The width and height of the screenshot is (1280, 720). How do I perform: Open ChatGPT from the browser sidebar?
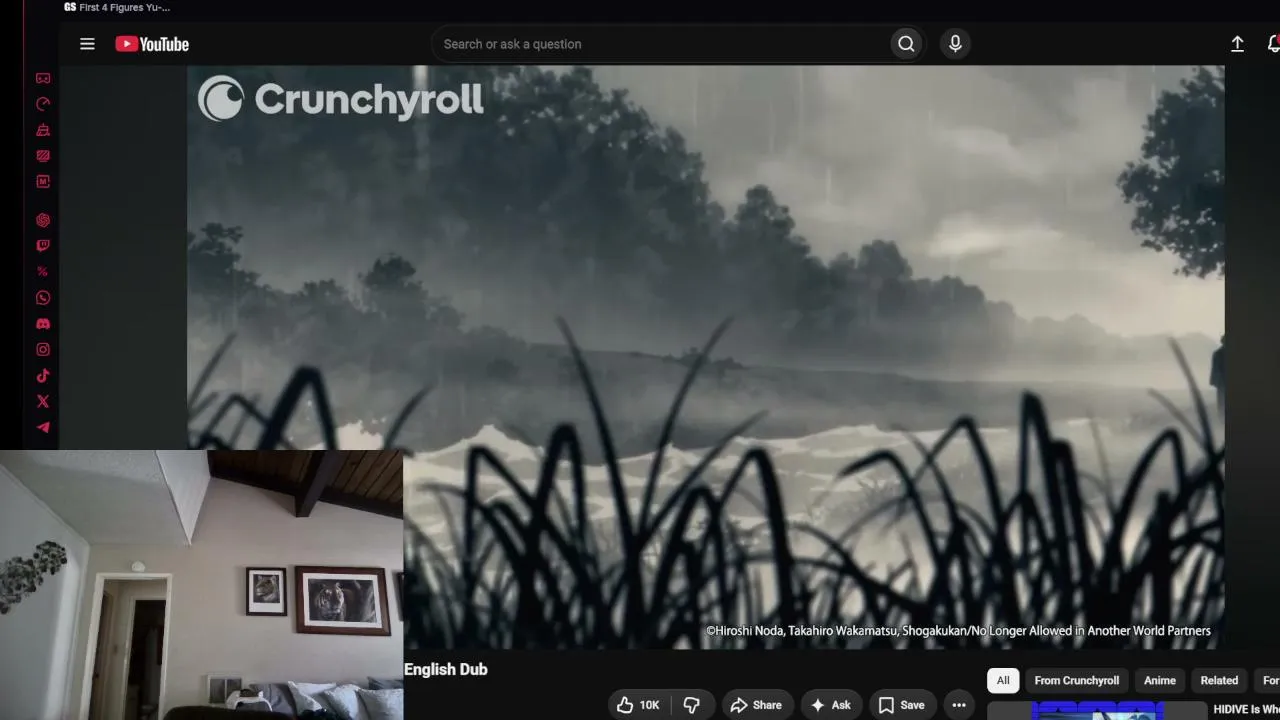click(43, 220)
